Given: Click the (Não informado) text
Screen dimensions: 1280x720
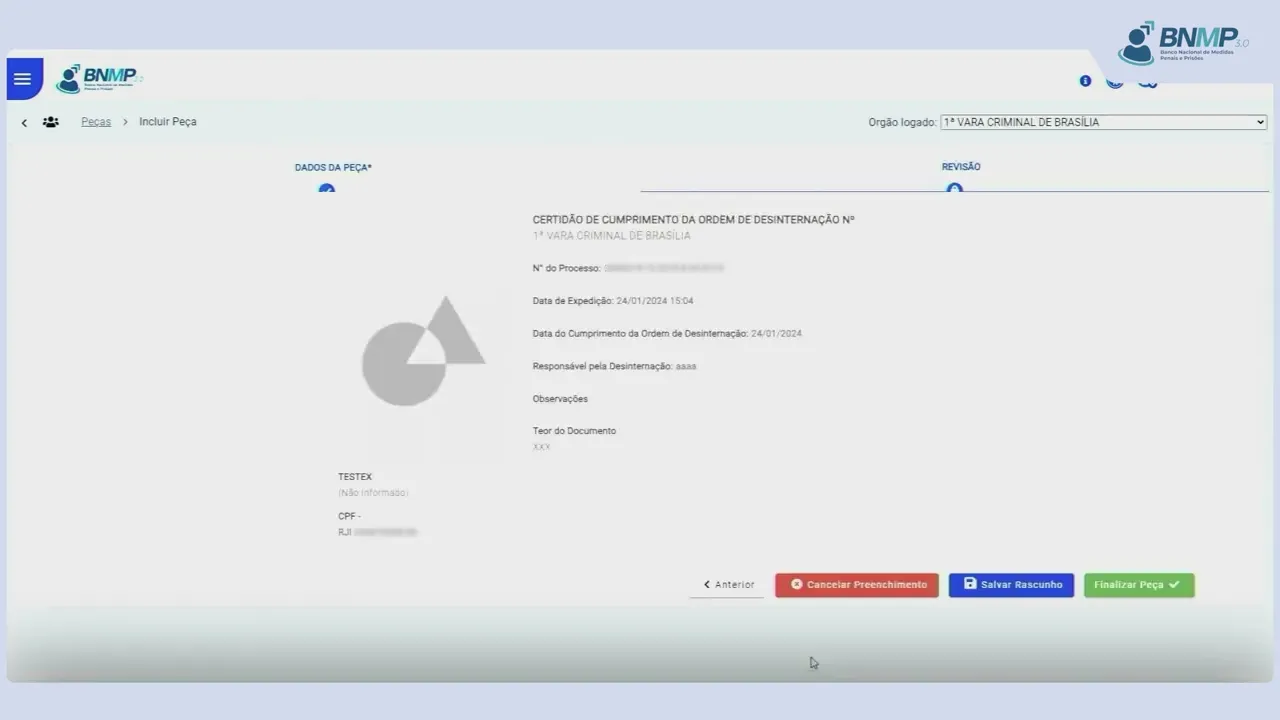Looking at the screenshot, I should pyautogui.click(x=373, y=493).
